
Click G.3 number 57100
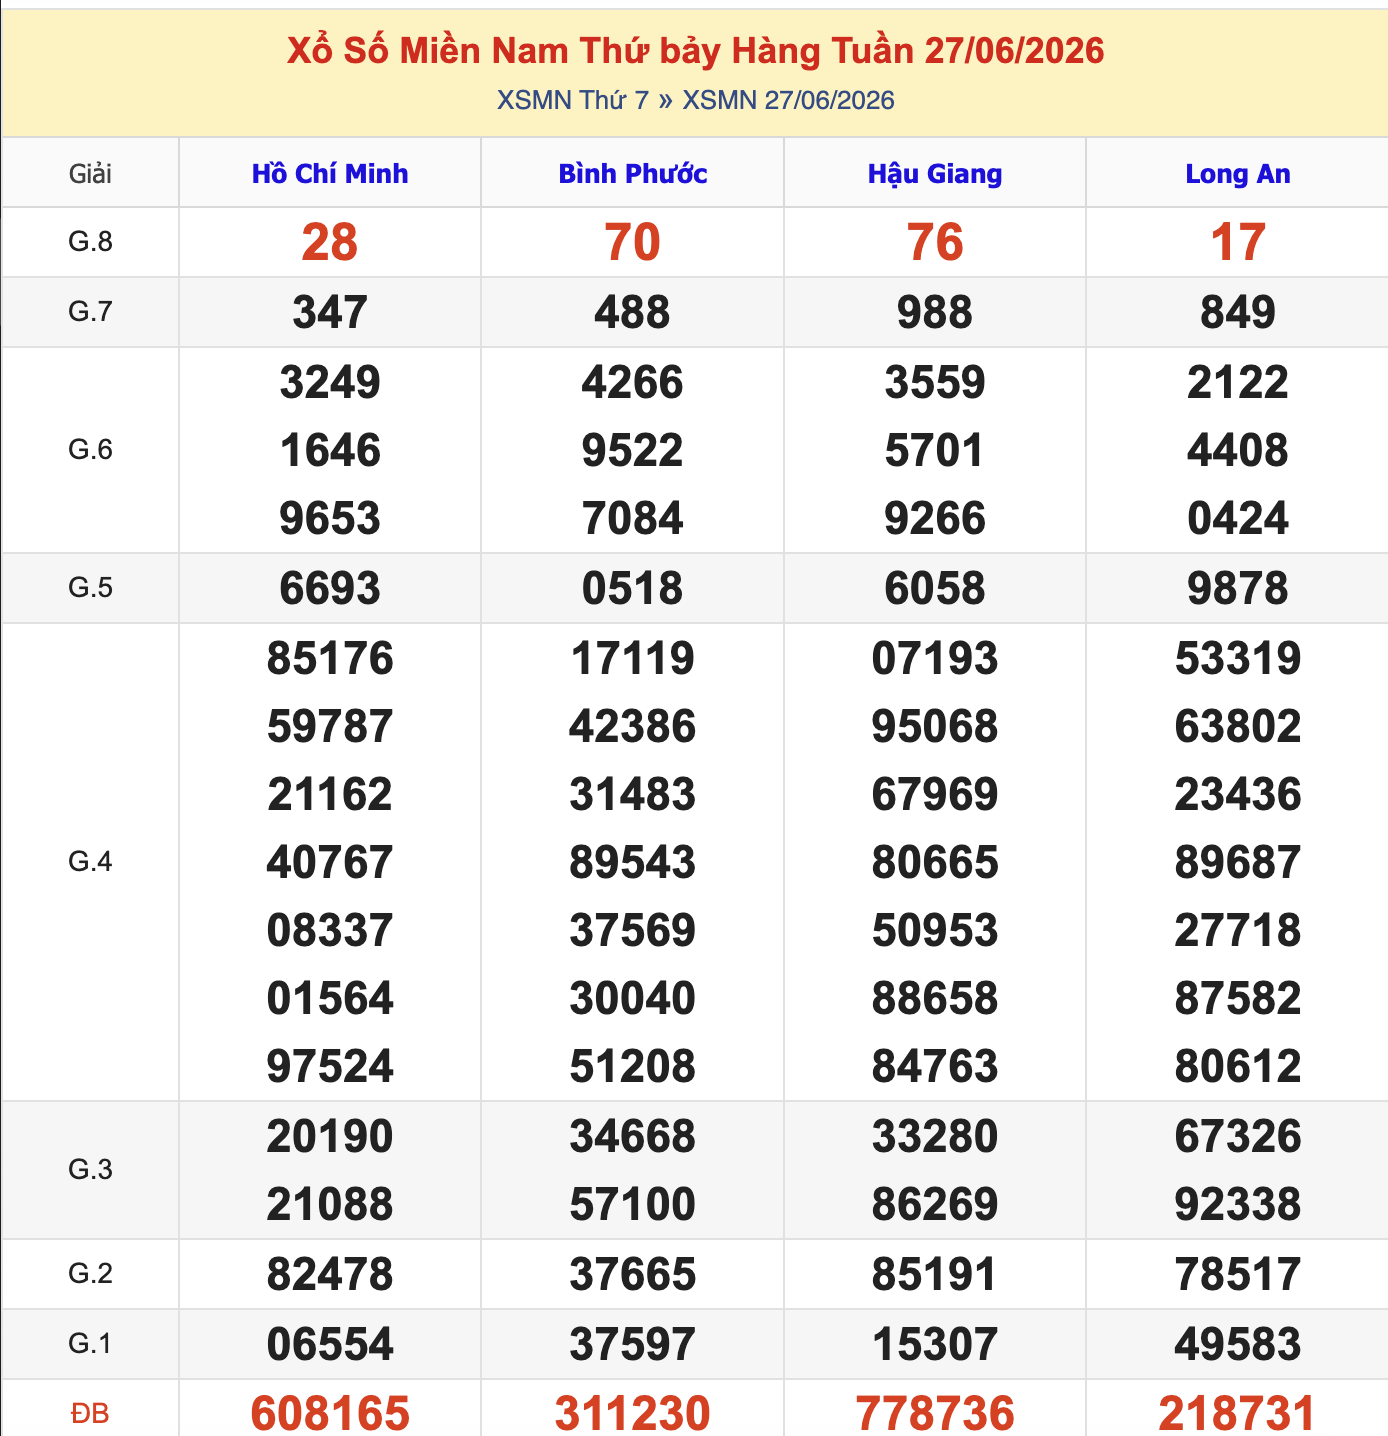pyautogui.click(x=633, y=1204)
